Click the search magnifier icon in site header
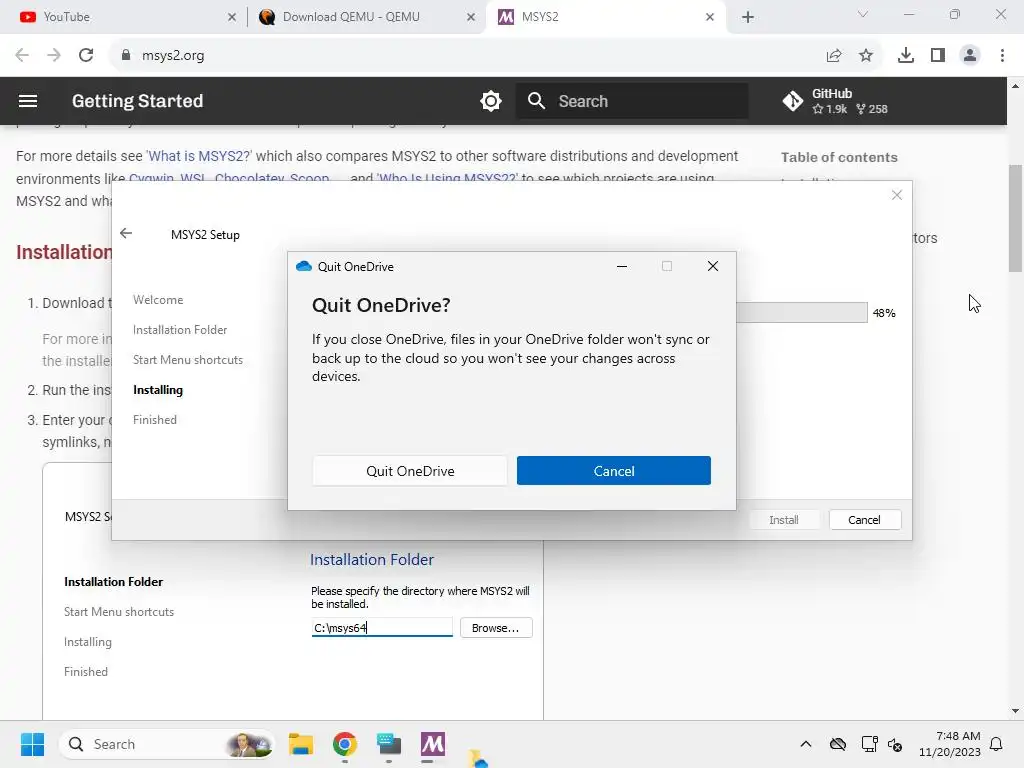 [x=537, y=101]
